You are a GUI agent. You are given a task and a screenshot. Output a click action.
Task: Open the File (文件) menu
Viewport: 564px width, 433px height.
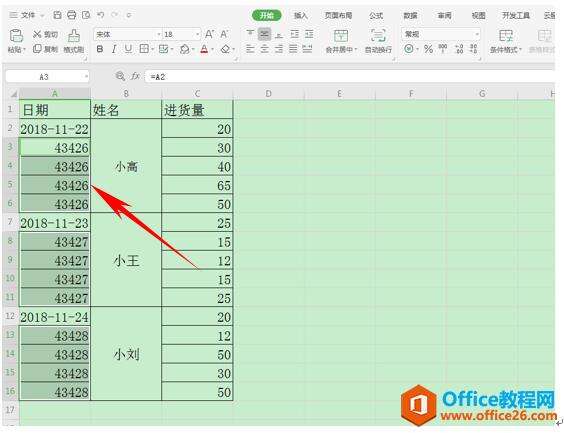pyautogui.click(x=27, y=15)
